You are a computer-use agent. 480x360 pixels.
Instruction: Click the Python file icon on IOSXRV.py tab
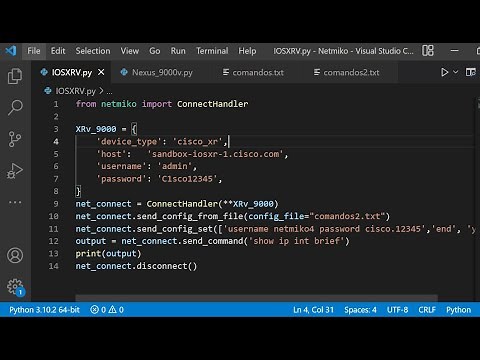44,72
